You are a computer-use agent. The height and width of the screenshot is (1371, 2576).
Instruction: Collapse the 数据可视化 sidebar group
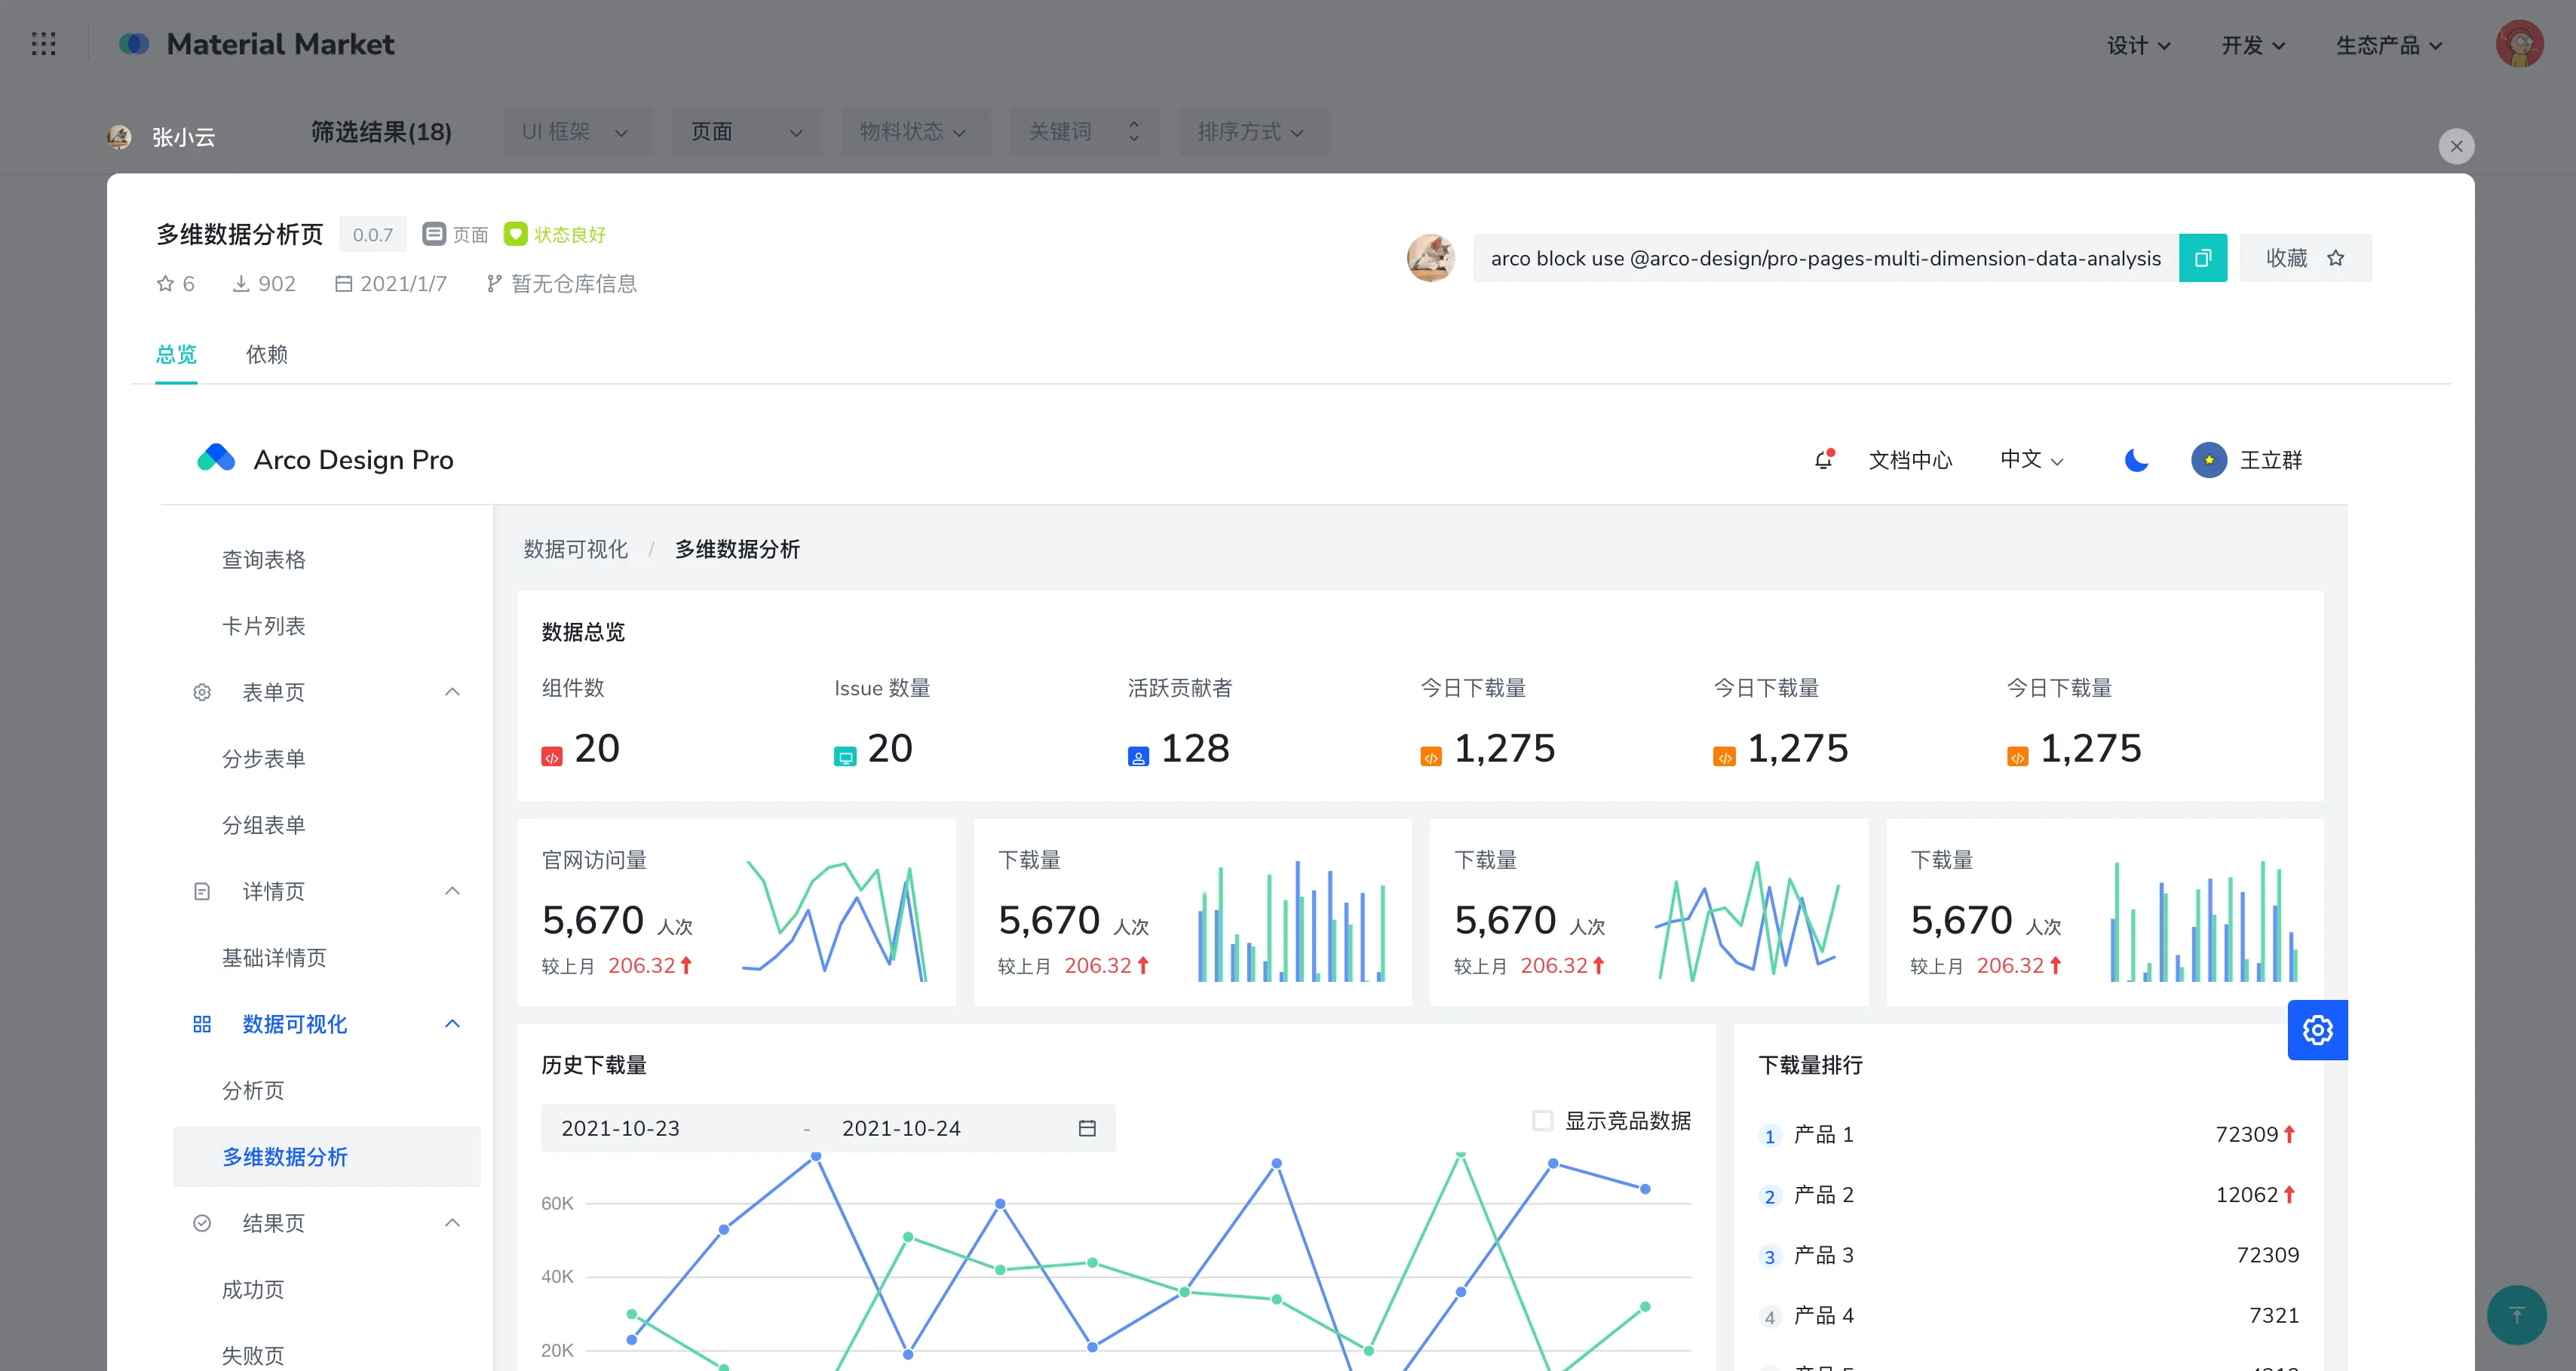pyautogui.click(x=452, y=1024)
